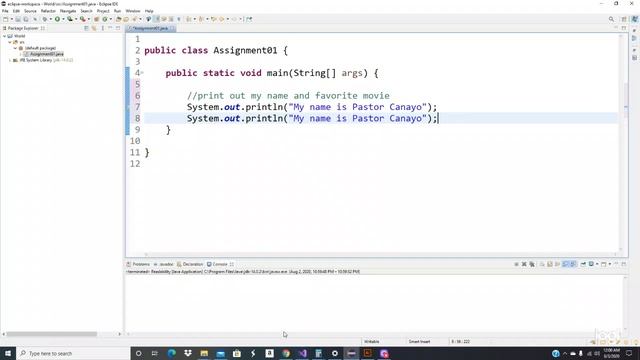Run the program with green Run button

tap(58, 19)
